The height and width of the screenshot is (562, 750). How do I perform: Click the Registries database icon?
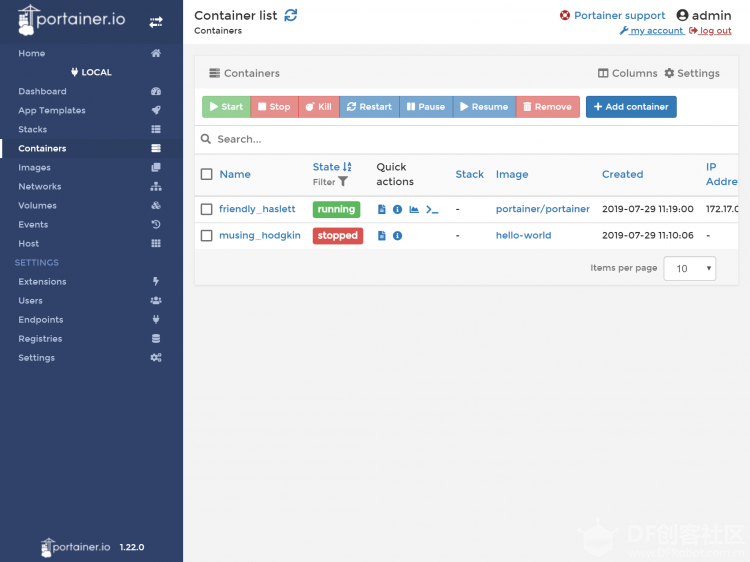point(156,339)
